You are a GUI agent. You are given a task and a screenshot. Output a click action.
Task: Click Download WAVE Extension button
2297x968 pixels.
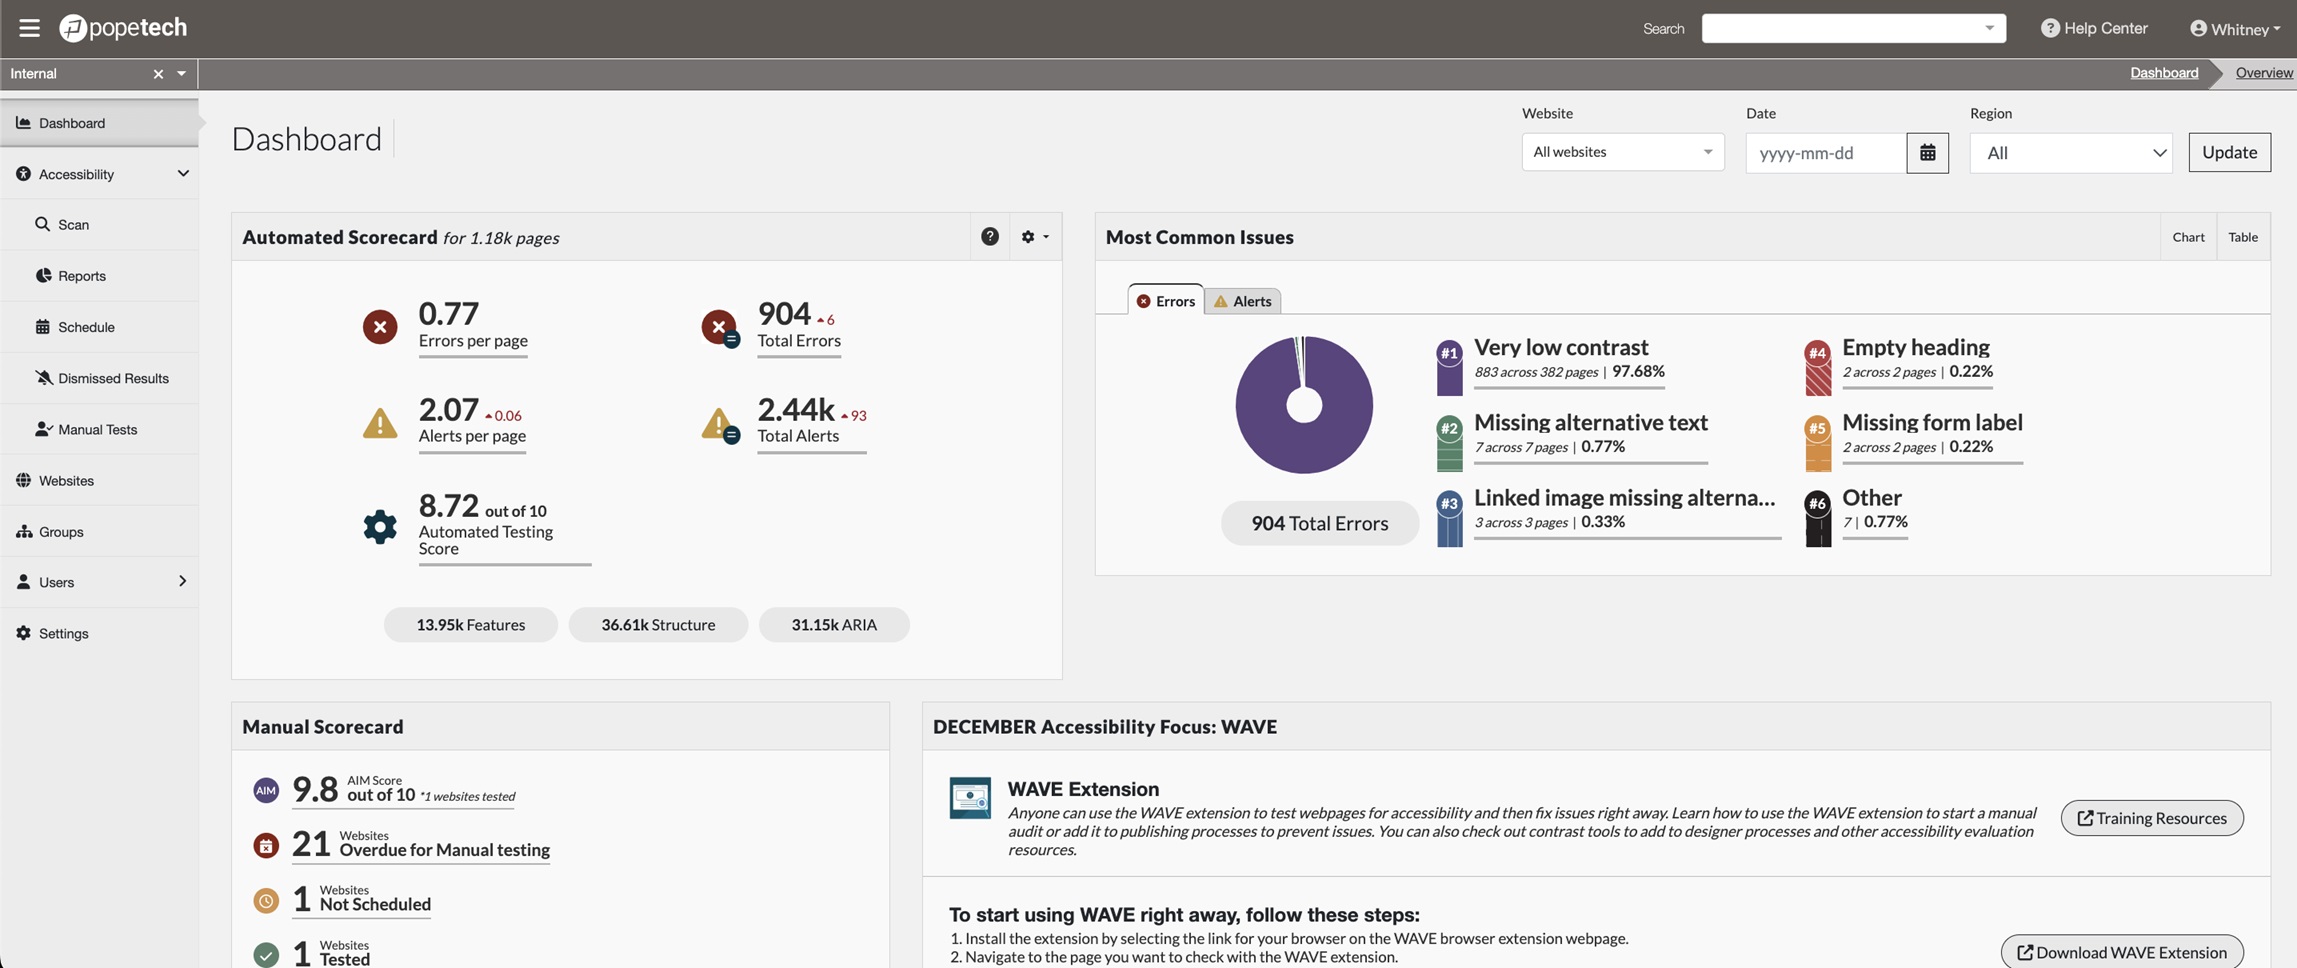pyautogui.click(x=2122, y=952)
